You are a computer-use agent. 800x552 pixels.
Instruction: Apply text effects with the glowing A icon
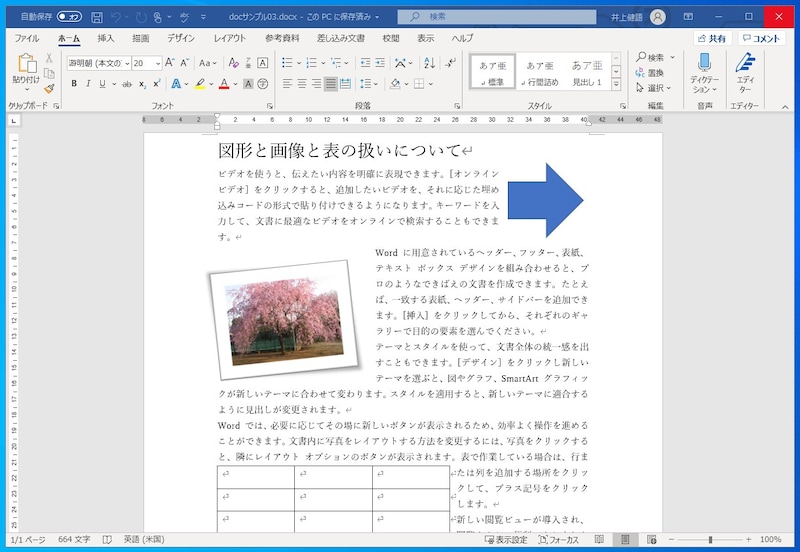point(176,84)
